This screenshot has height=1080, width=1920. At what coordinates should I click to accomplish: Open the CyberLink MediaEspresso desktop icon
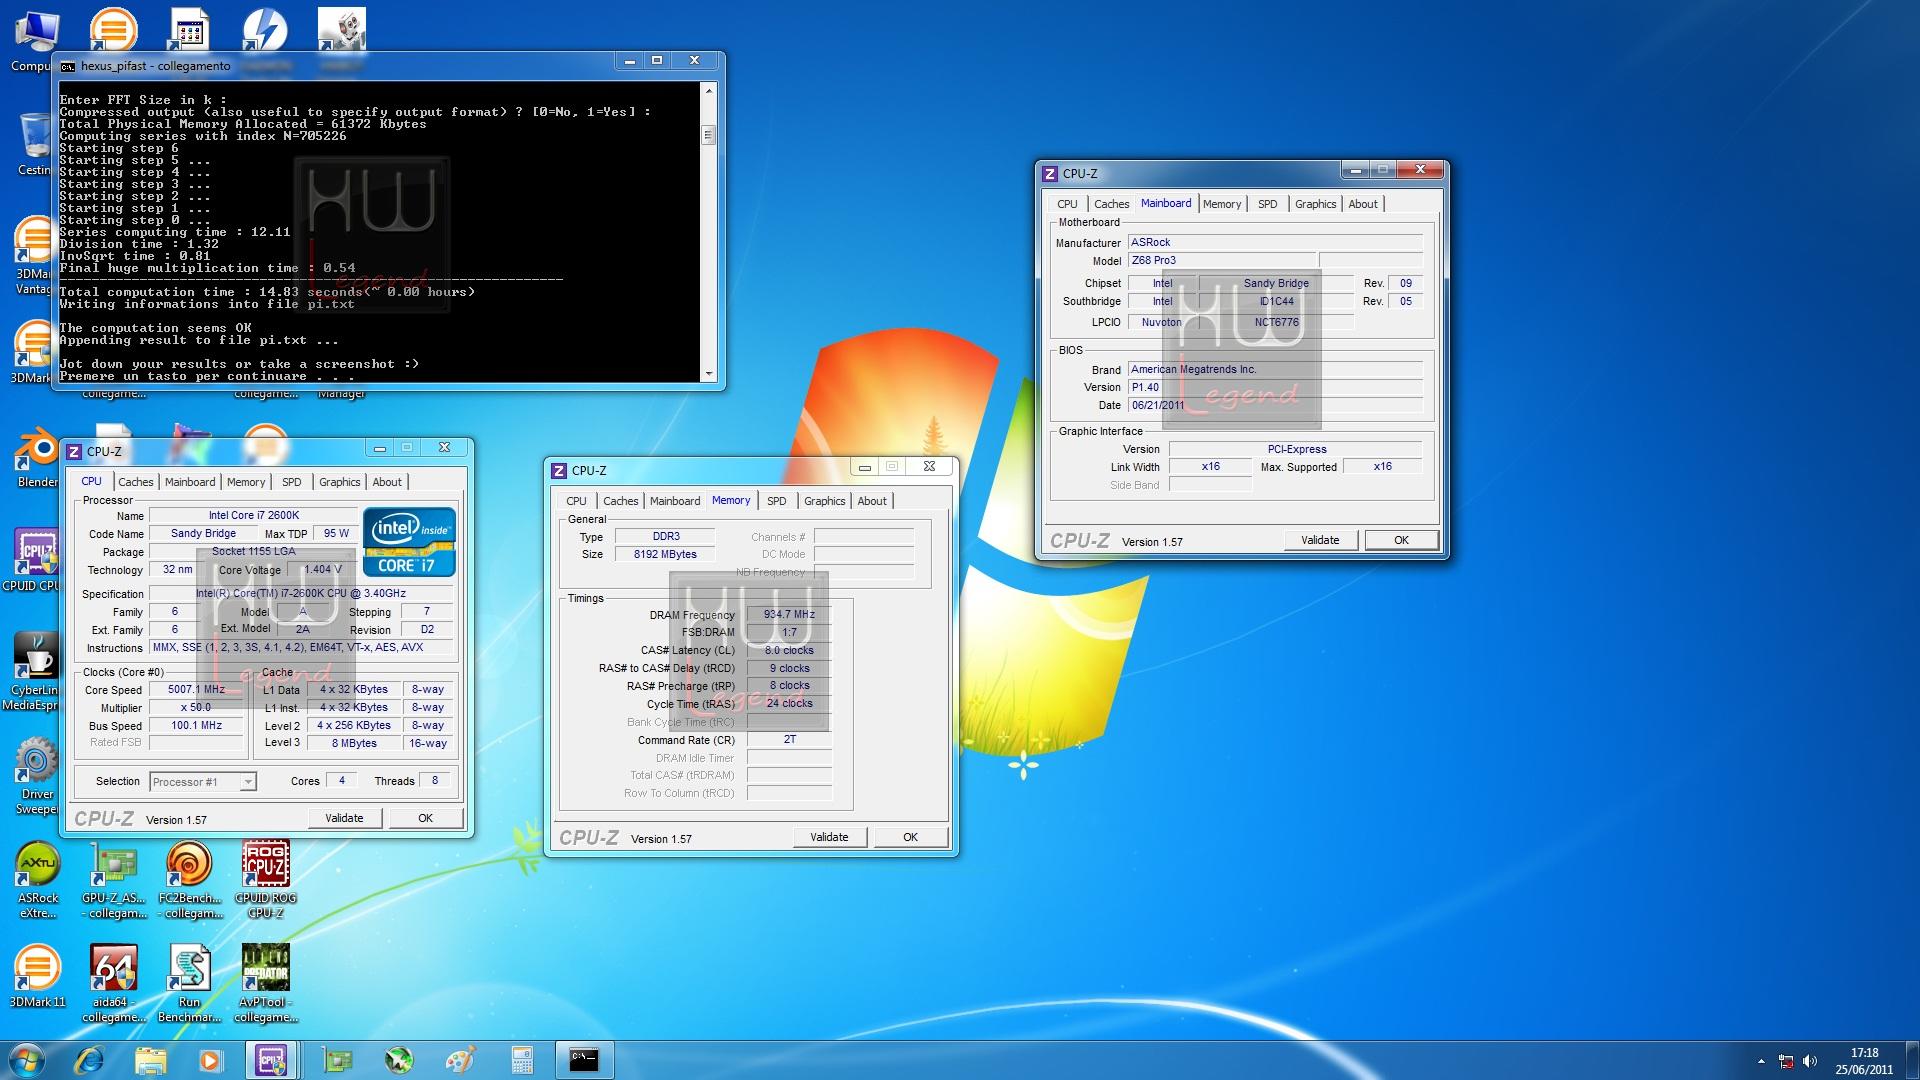(34, 672)
